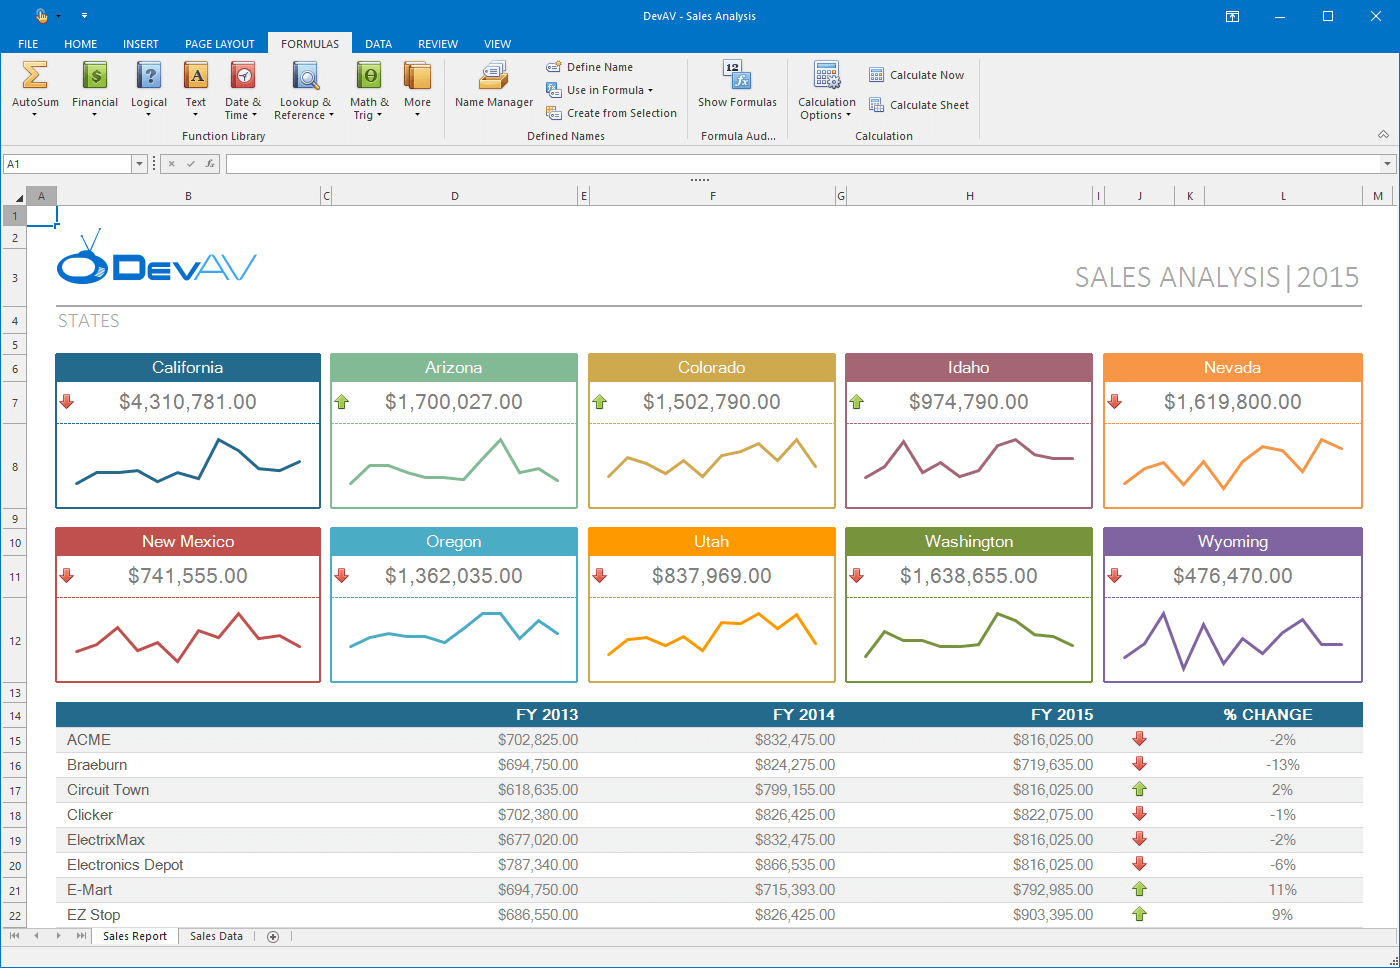
Task: Open Math & Trig functions
Action: coord(369,77)
